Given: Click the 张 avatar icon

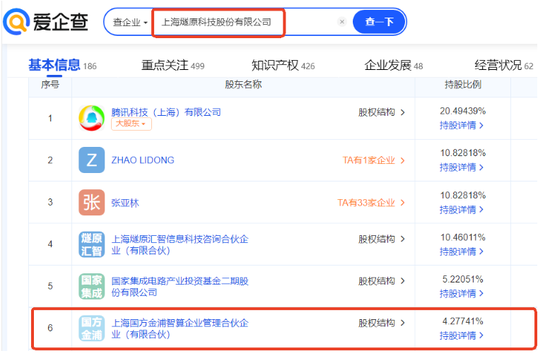Looking at the screenshot, I should coord(92,202).
